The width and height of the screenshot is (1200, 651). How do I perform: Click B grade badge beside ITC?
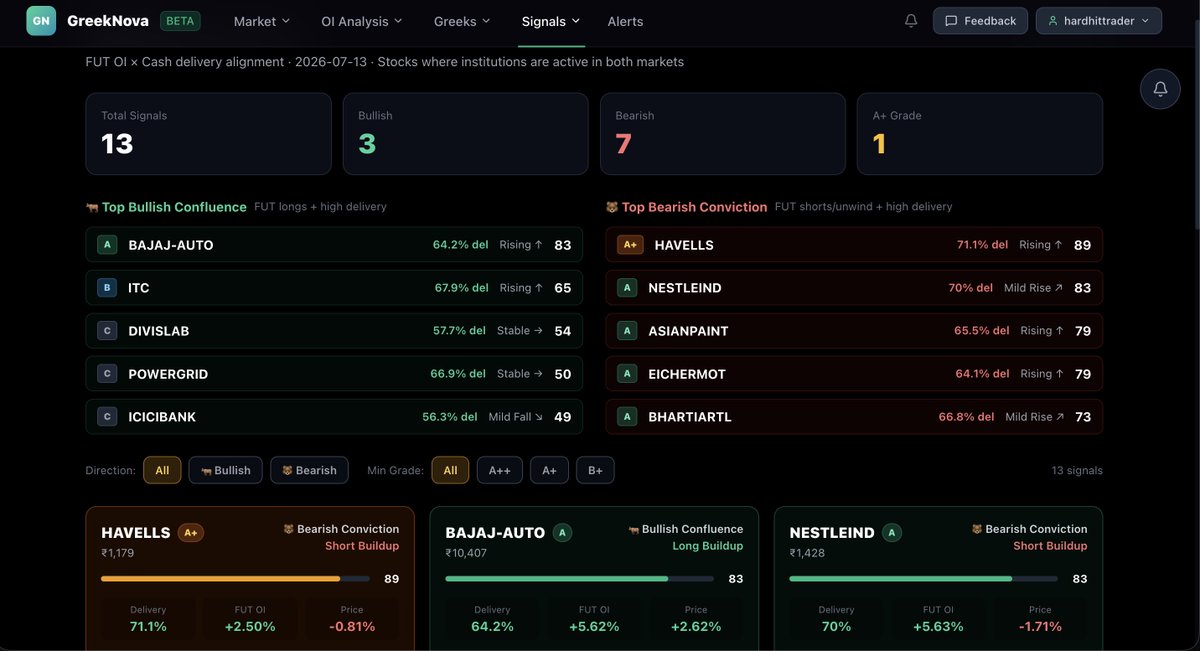(x=107, y=288)
